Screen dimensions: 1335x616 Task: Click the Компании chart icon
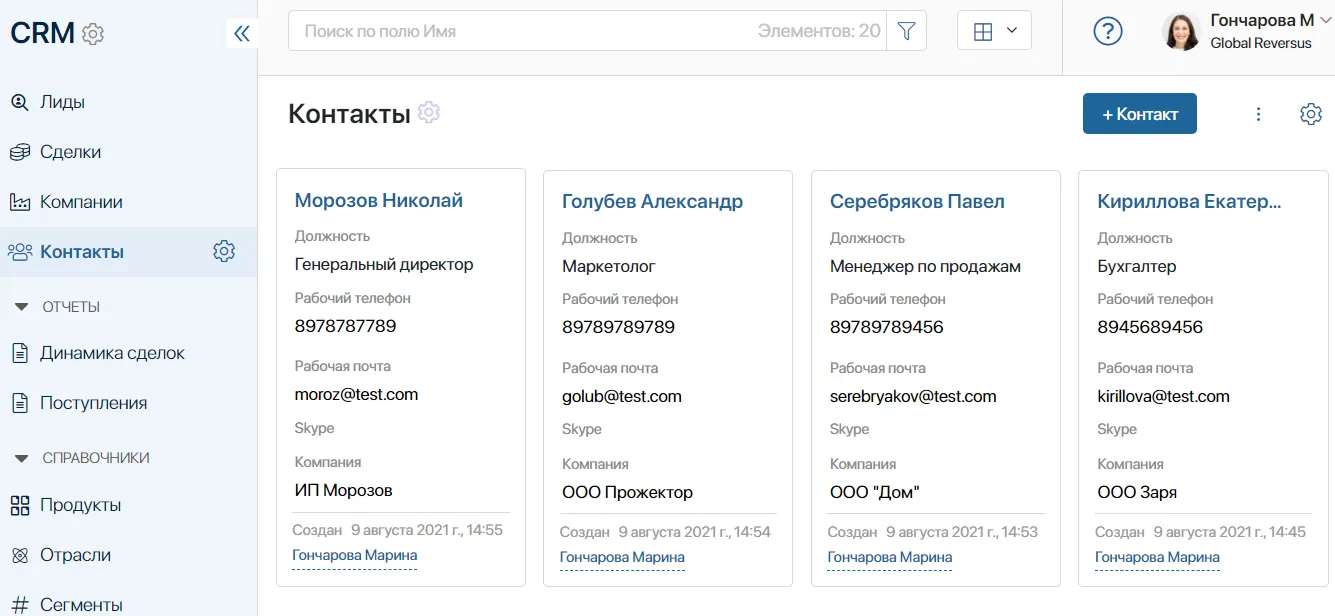[x=22, y=201]
